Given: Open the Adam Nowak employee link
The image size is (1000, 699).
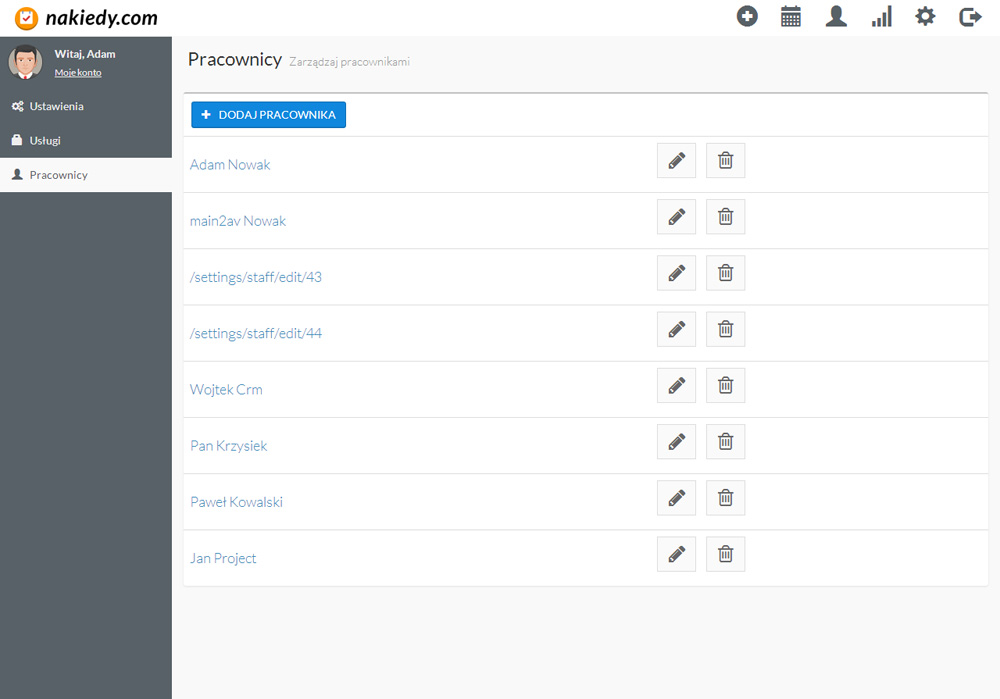Looking at the screenshot, I should click(230, 165).
